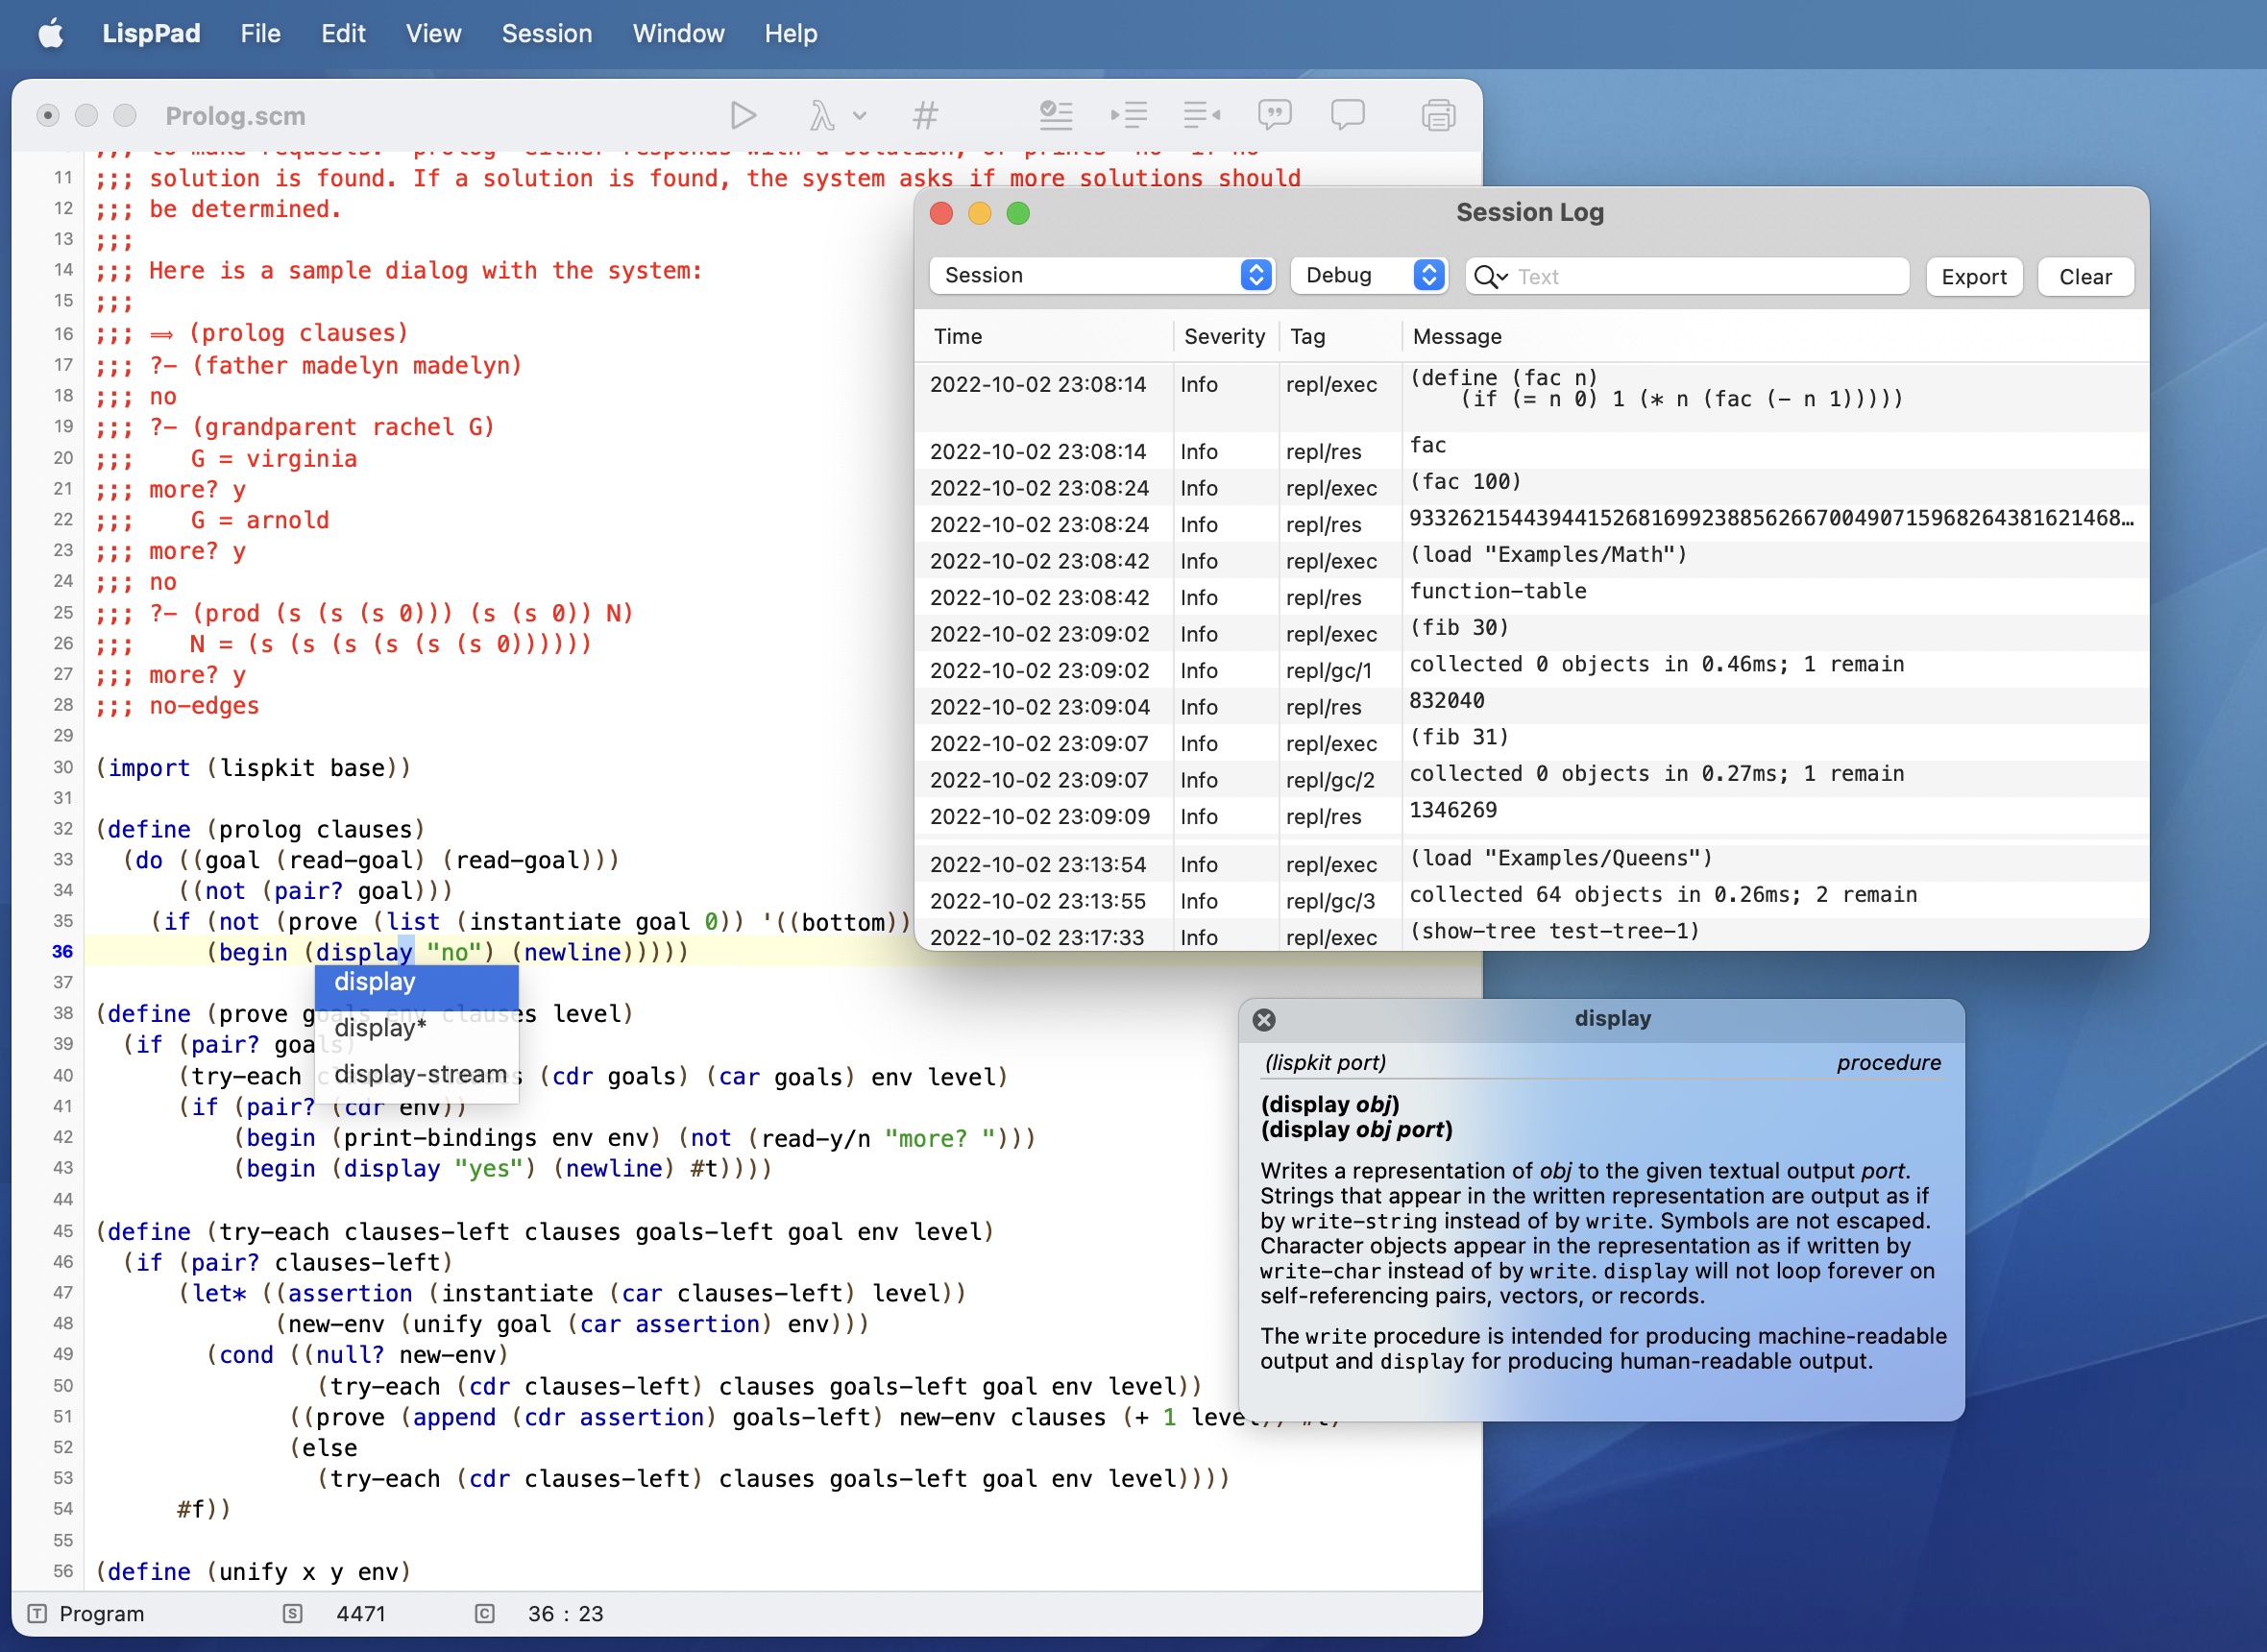The height and width of the screenshot is (1652, 2267).
Task: Click the outdent lines toolbar icon
Action: point(1202,116)
